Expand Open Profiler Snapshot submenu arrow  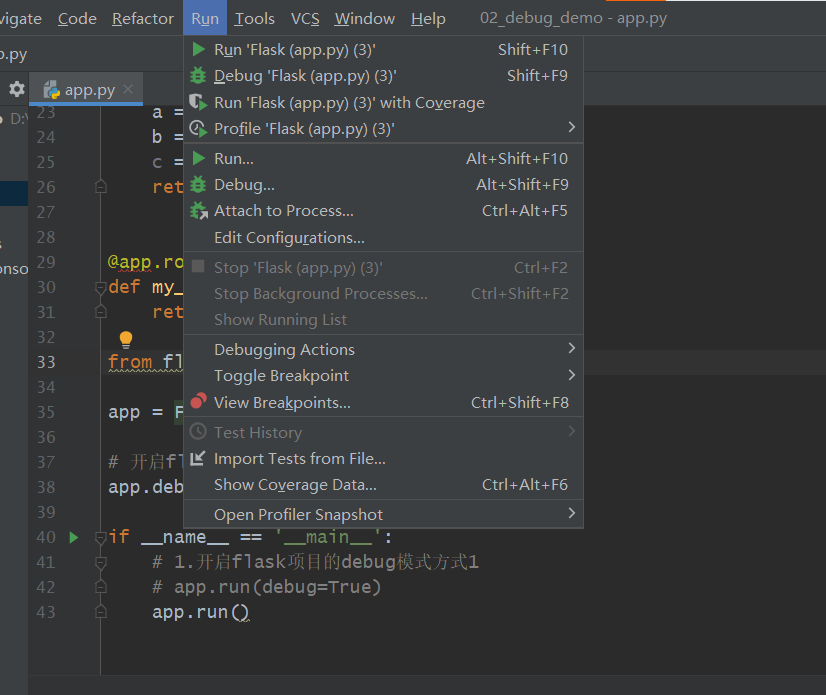point(572,513)
